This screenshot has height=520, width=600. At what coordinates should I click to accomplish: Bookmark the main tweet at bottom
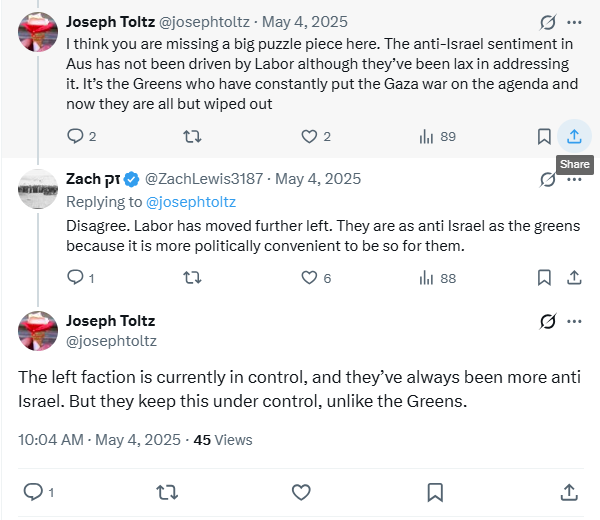[x=435, y=492]
